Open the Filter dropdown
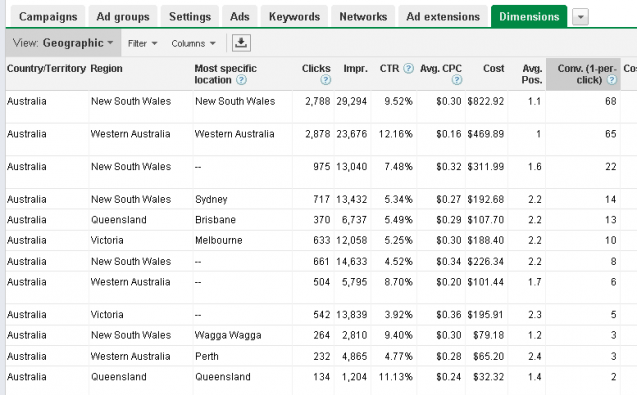Screen dimensions: 637x395 [x=142, y=43]
